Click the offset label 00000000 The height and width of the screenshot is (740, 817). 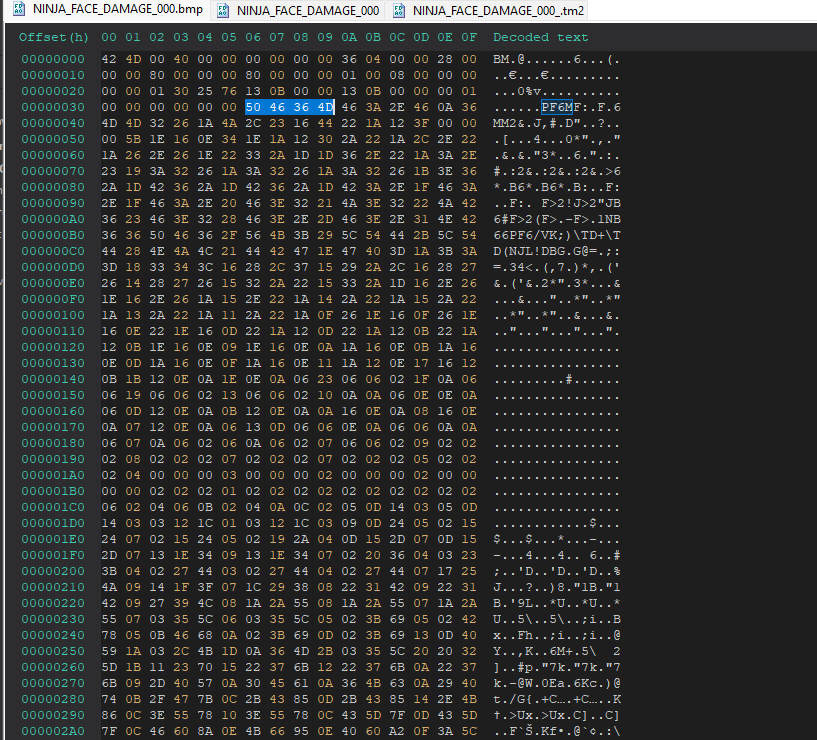tap(52, 58)
